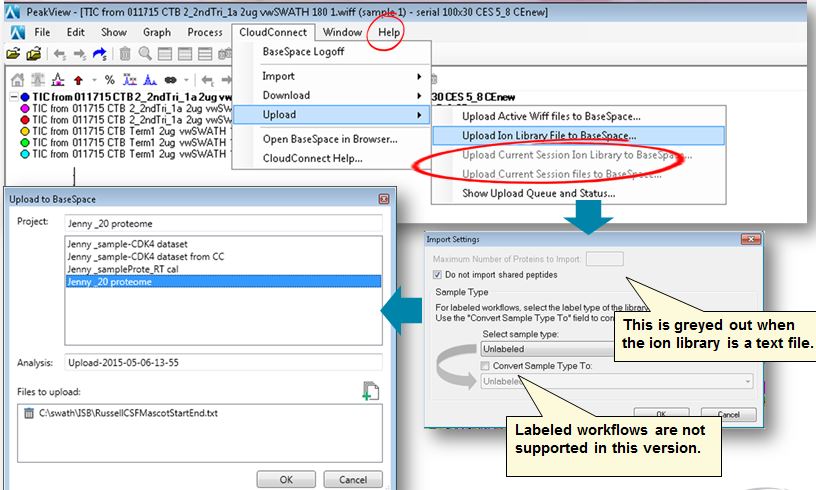Click the gray forward arrow in main toolbar
The height and width of the screenshot is (490, 816).
pyautogui.click(x=80, y=54)
